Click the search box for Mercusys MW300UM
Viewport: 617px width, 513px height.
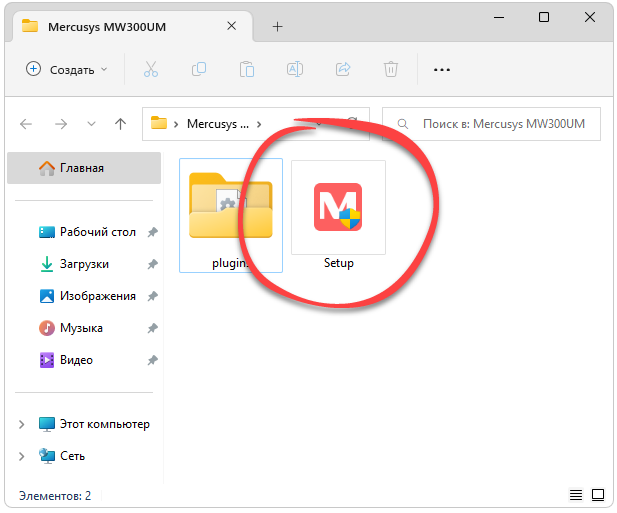(491, 124)
